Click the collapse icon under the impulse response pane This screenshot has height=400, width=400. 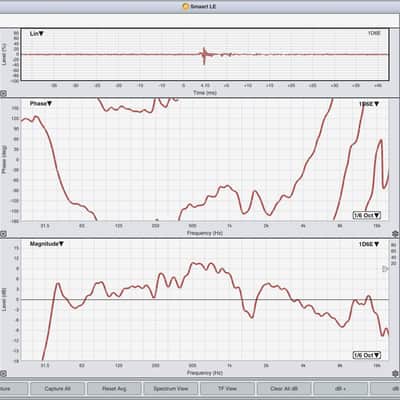tap(3, 94)
